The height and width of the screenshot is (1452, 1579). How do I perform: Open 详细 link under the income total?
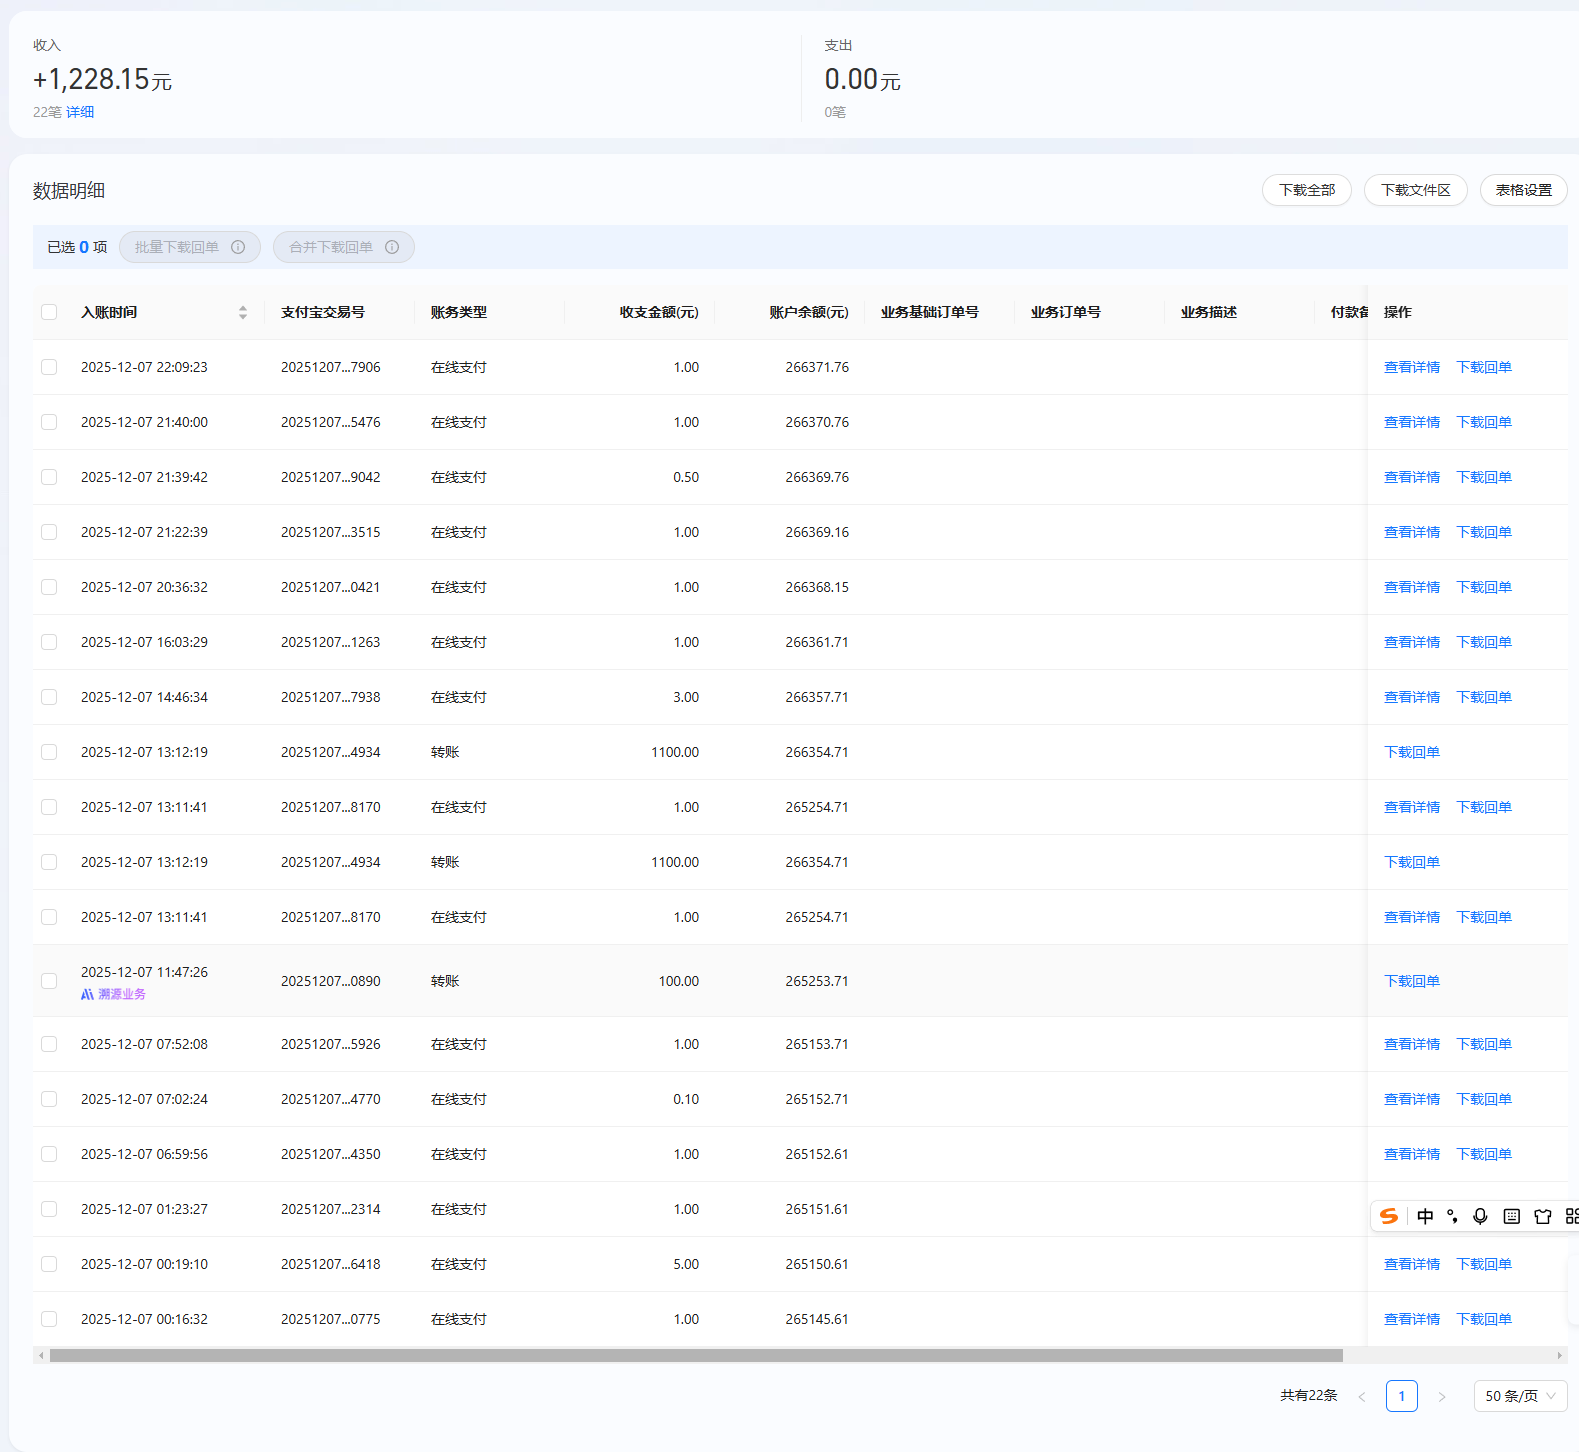[x=80, y=112]
